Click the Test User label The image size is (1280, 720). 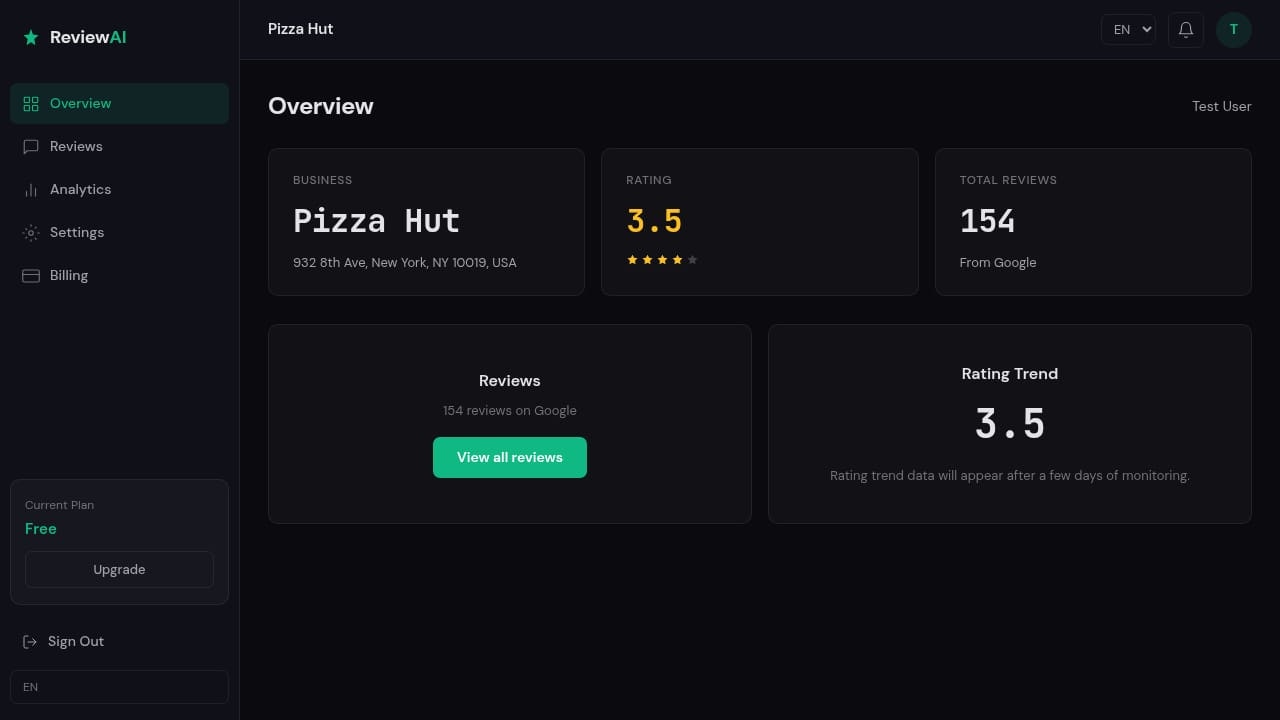[1221, 106]
